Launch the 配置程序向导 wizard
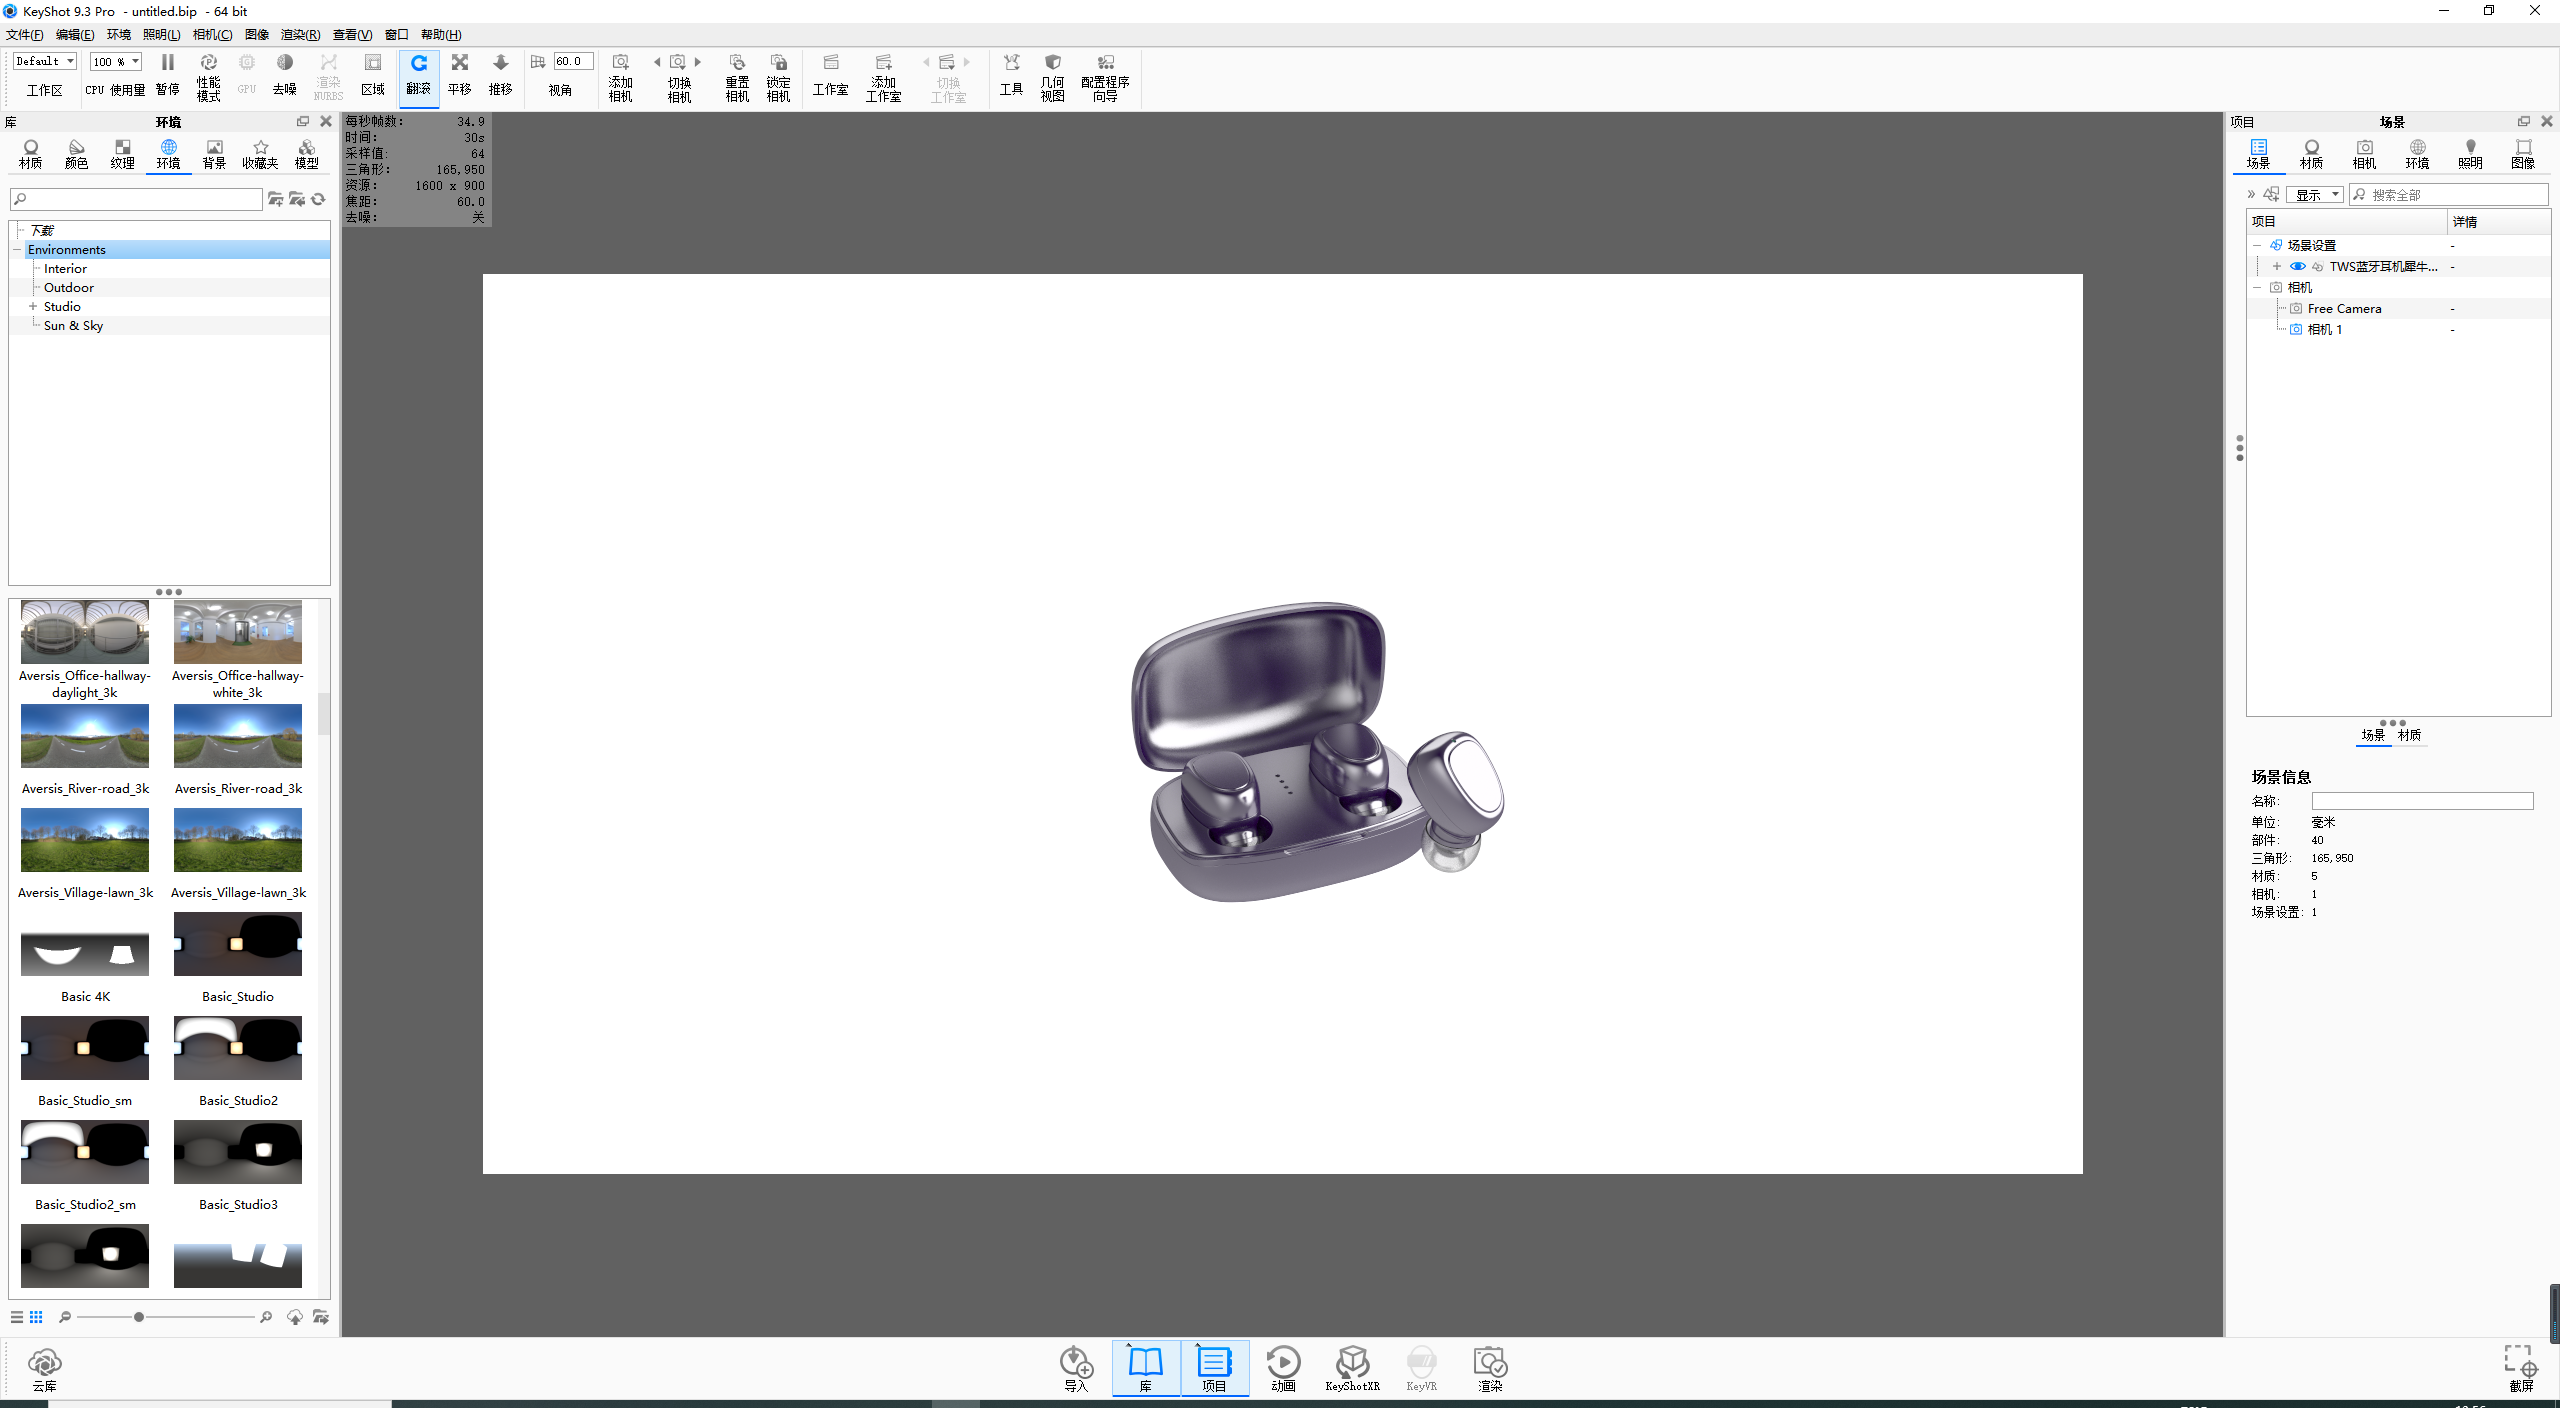This screenshot has height=1408, width=2560. tap(1104, 77)
